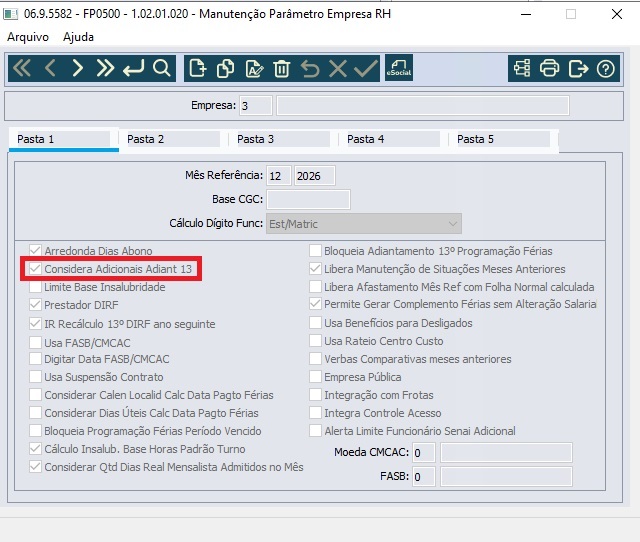Toggle Considerar Qtd Dias Real Mensalista Admitidos
This screenshot has height=542, width=640.
point(36,466)
